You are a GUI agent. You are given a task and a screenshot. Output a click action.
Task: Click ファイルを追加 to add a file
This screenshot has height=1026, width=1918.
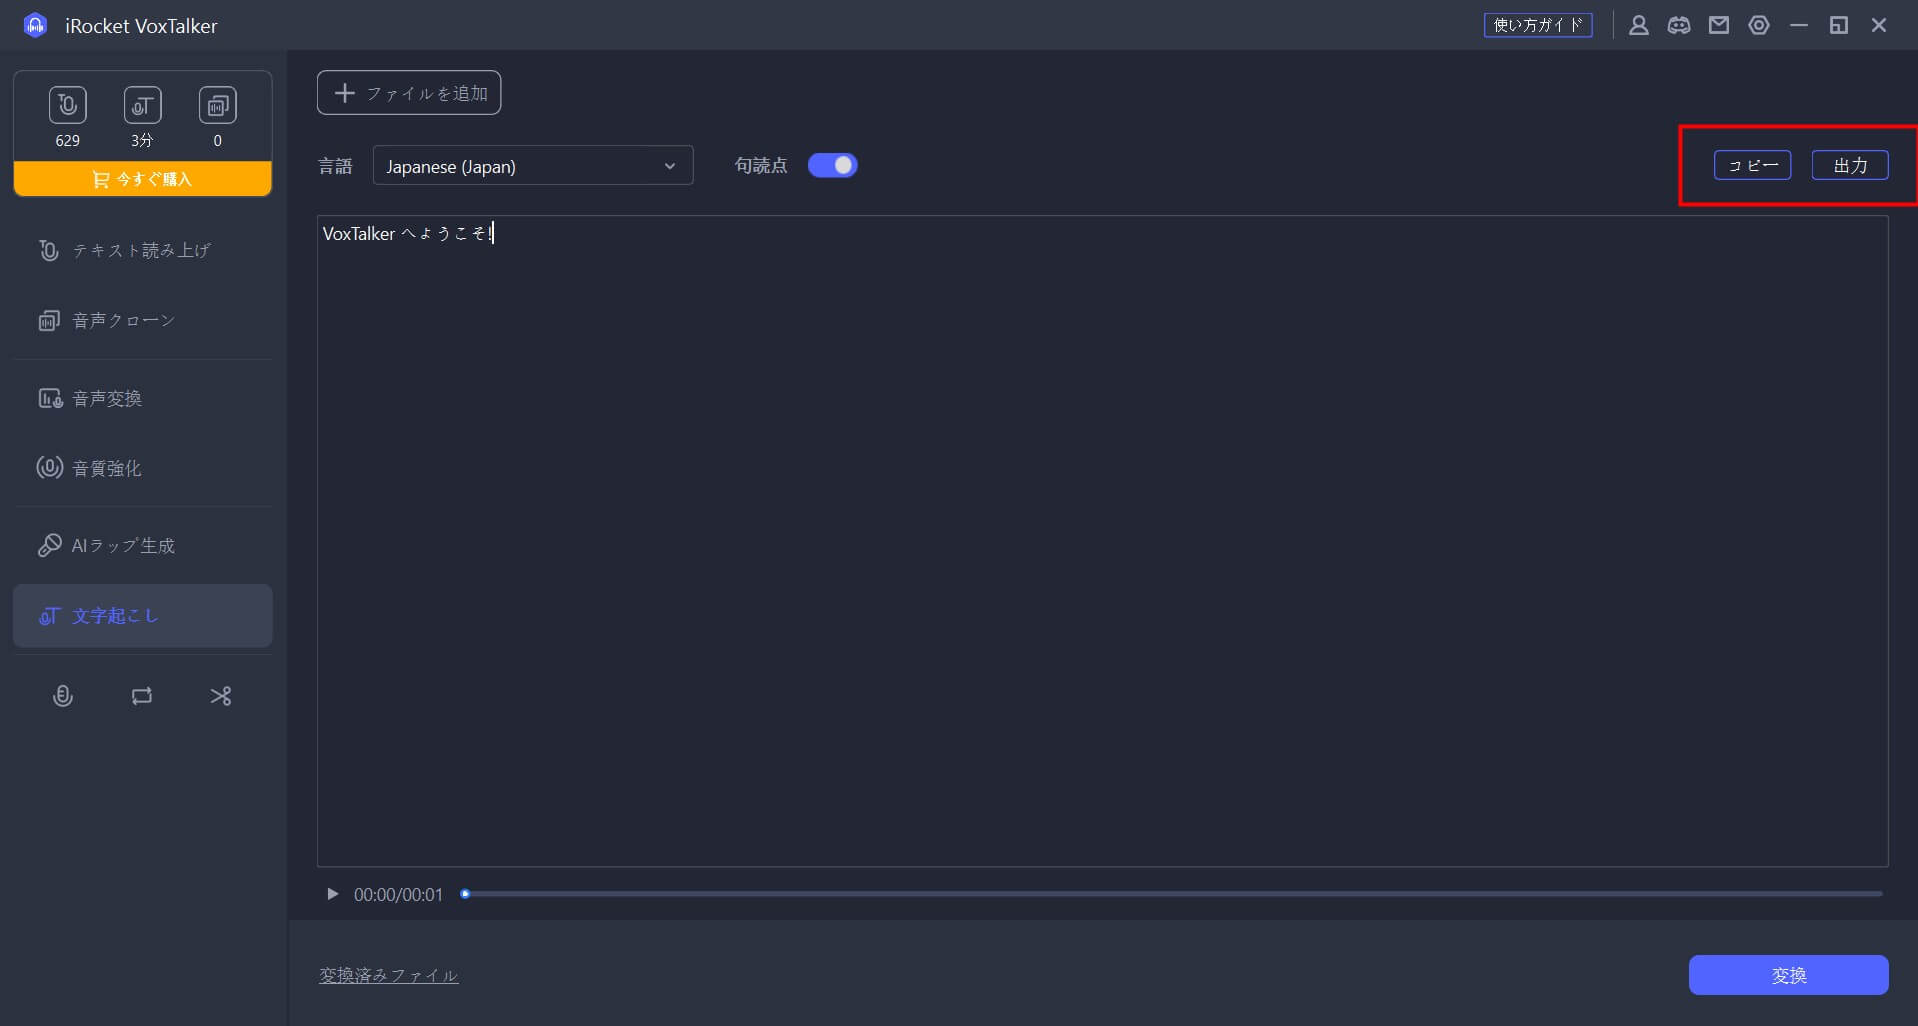(x=409, y=93)
